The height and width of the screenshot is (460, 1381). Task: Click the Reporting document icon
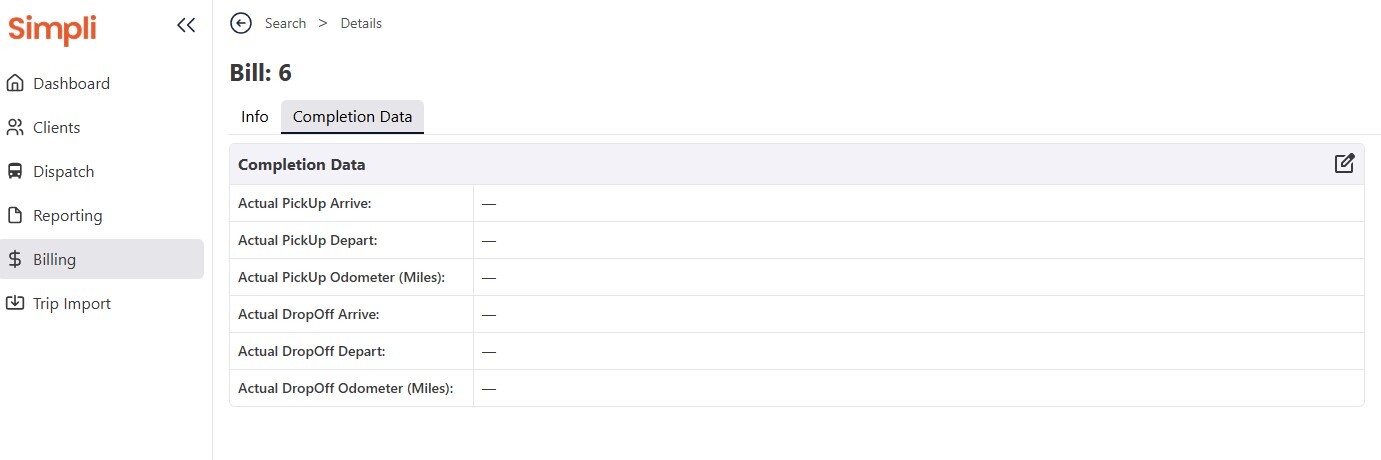(x=15, y=216)
